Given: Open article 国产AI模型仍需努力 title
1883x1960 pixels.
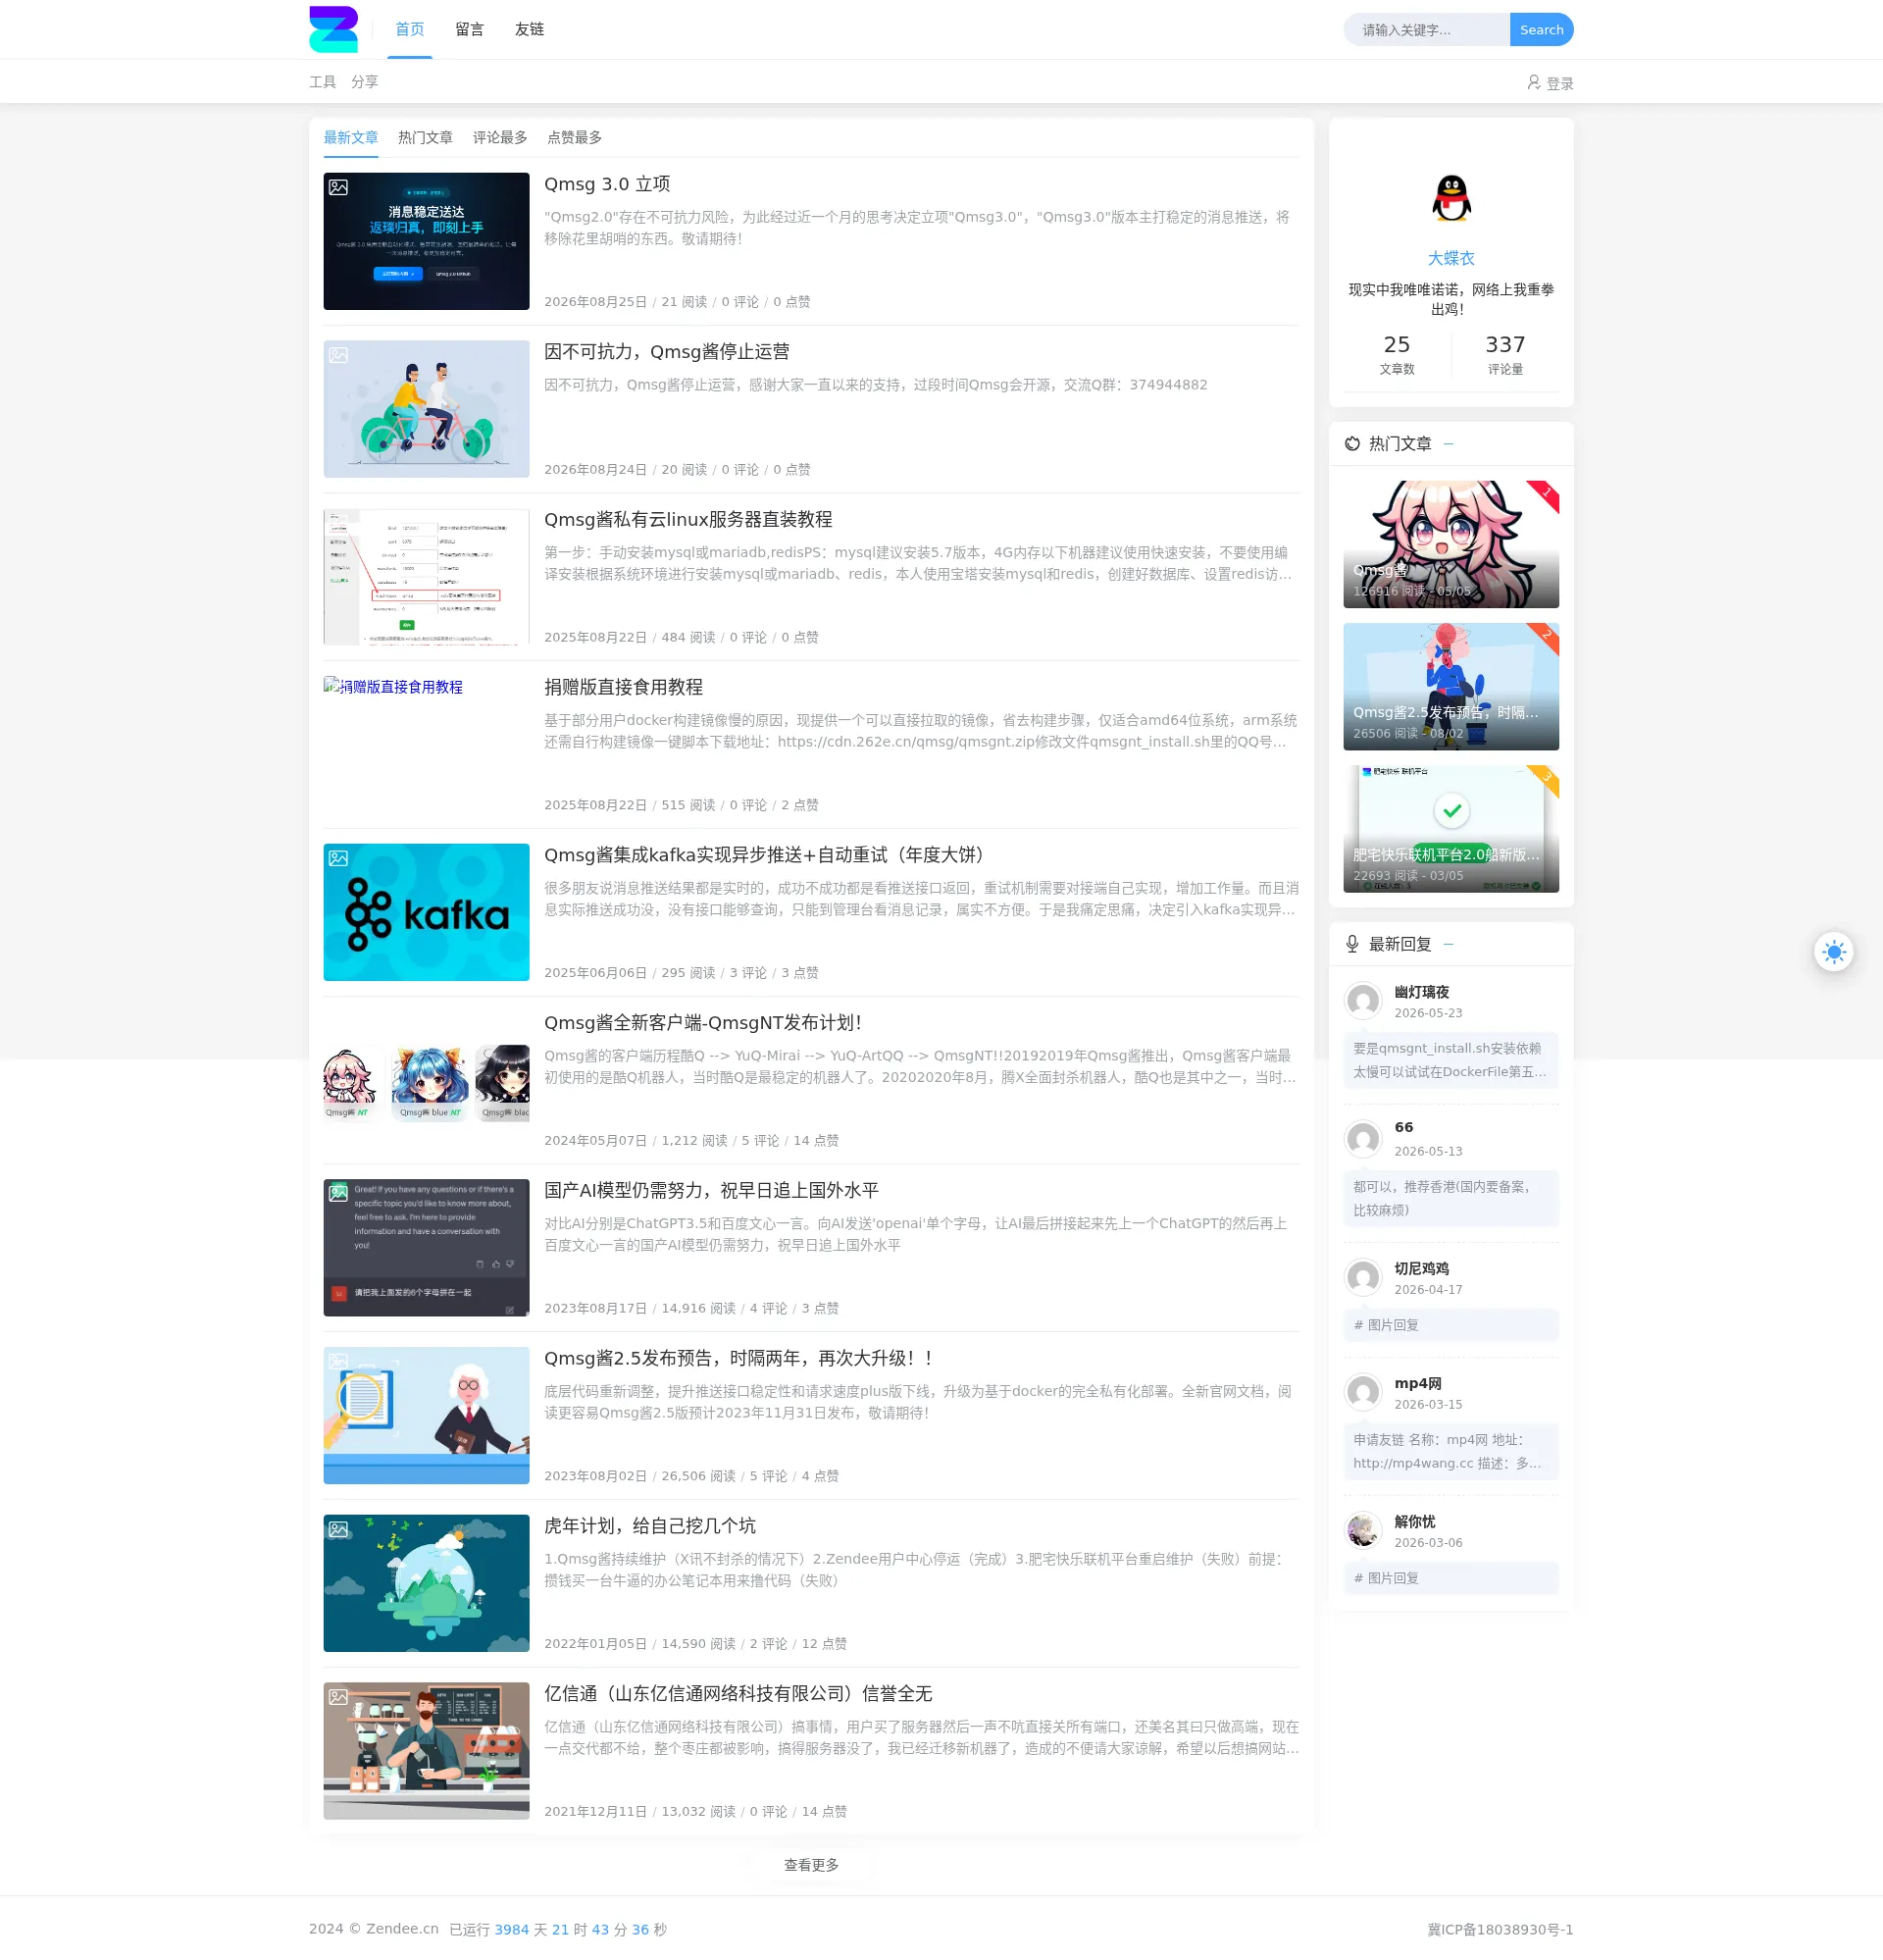Looking at the screenshot, I should (712, 1191).
